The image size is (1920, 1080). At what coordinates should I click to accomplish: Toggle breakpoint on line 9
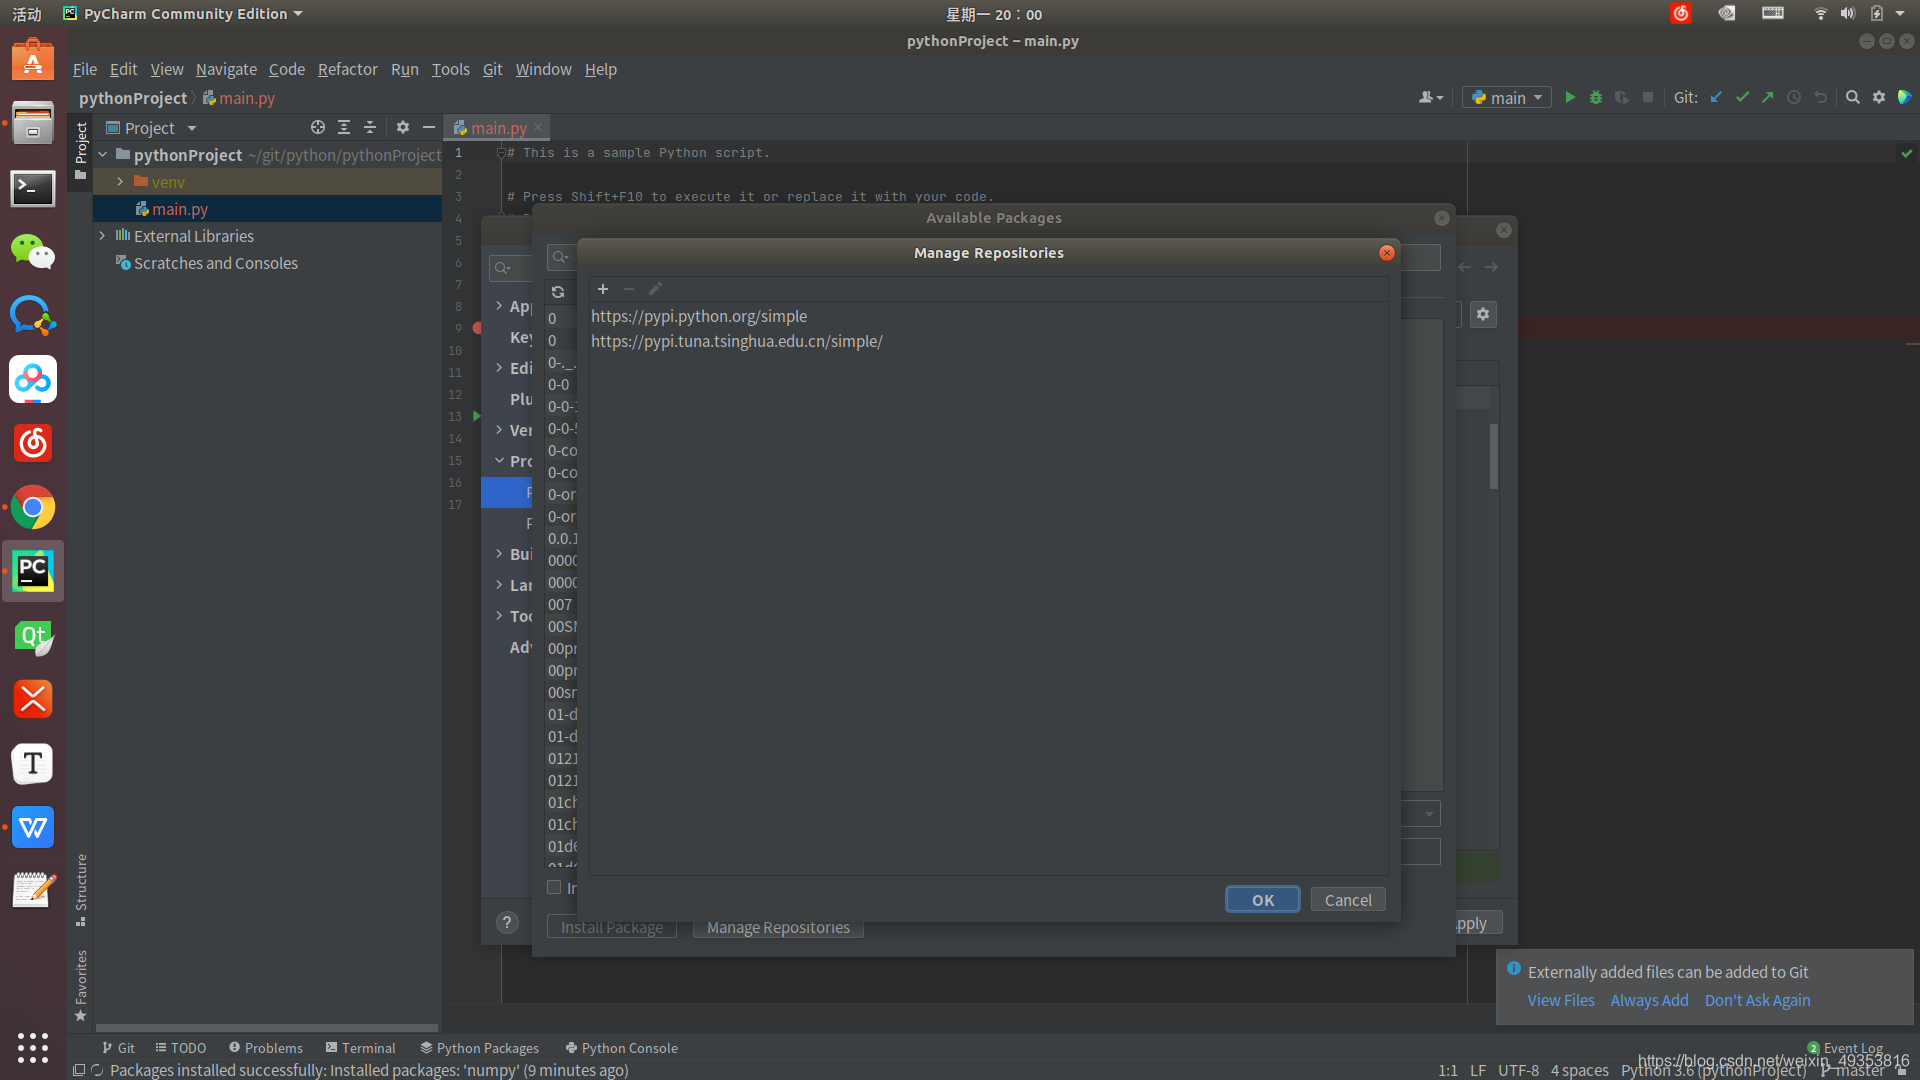coord(477,328)
